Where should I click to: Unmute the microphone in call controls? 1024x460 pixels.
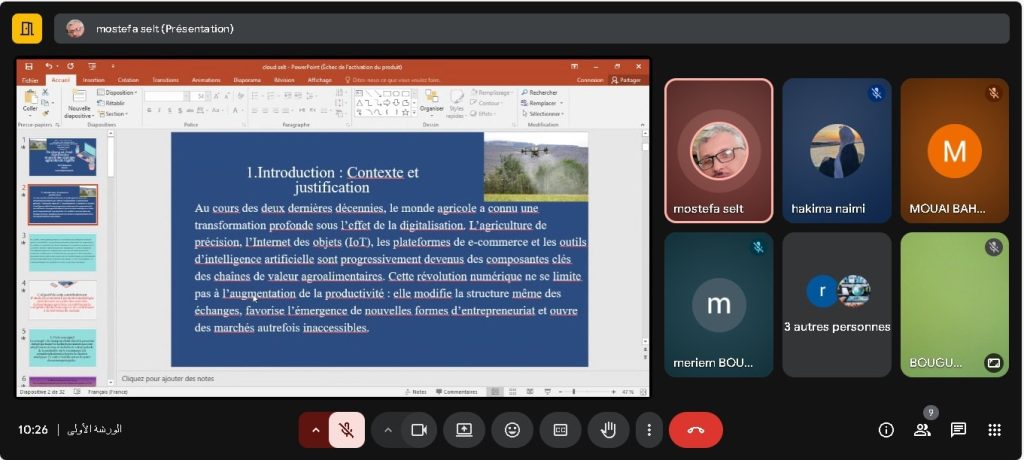[x=347, y=430]
